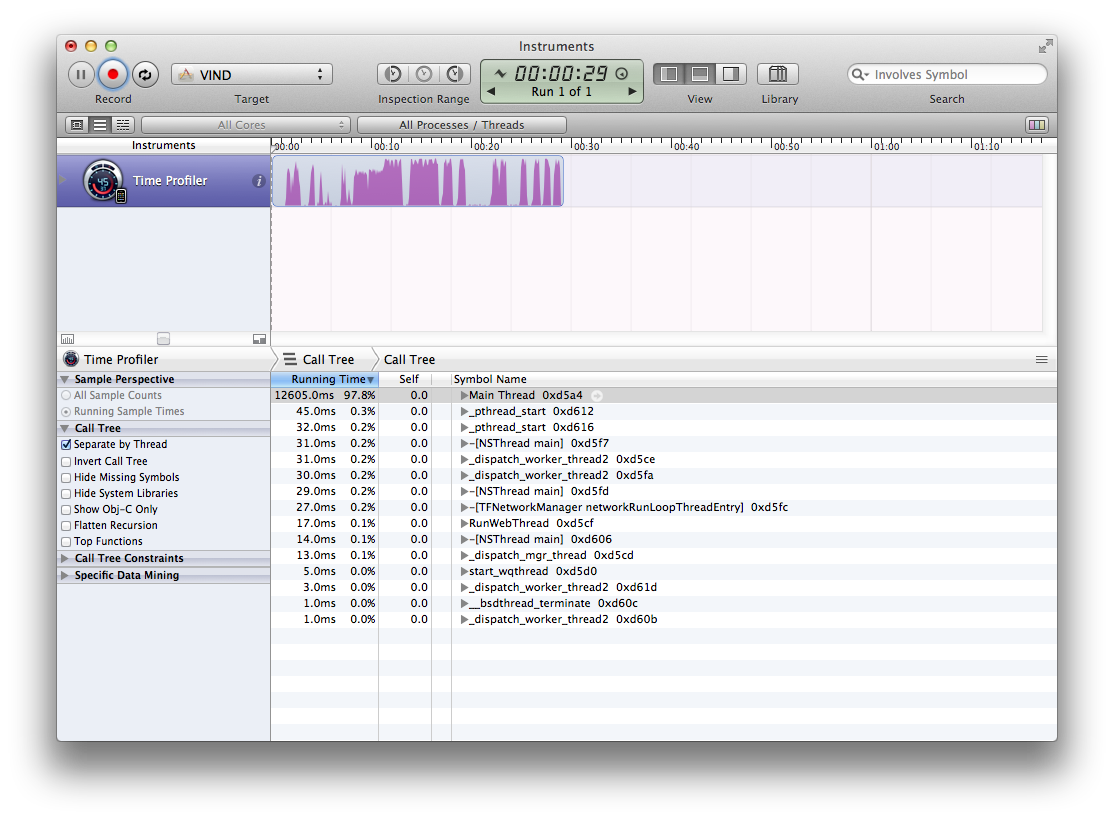Open All Processes / Threads selector
Screen dimensions: 1114x820
(462, 125)
